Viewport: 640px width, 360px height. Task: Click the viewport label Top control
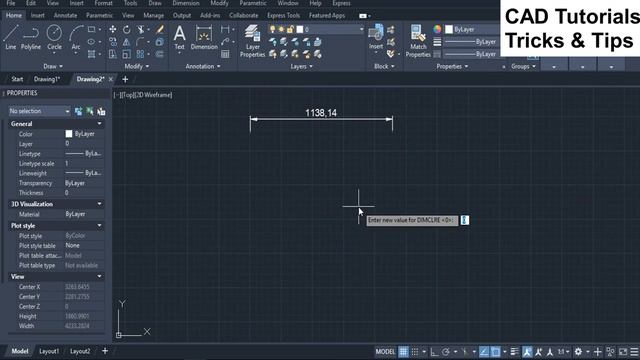point(128,95)
